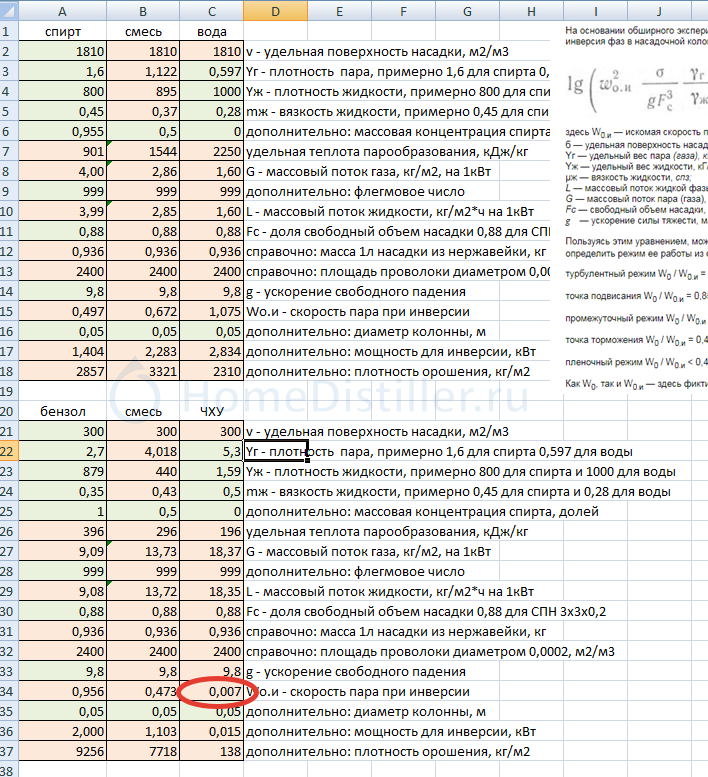Image resolution: width=708 pixels, height=777 pixels.
Task: Click cell A7 with value 901
Action: [x=62, y=151]
